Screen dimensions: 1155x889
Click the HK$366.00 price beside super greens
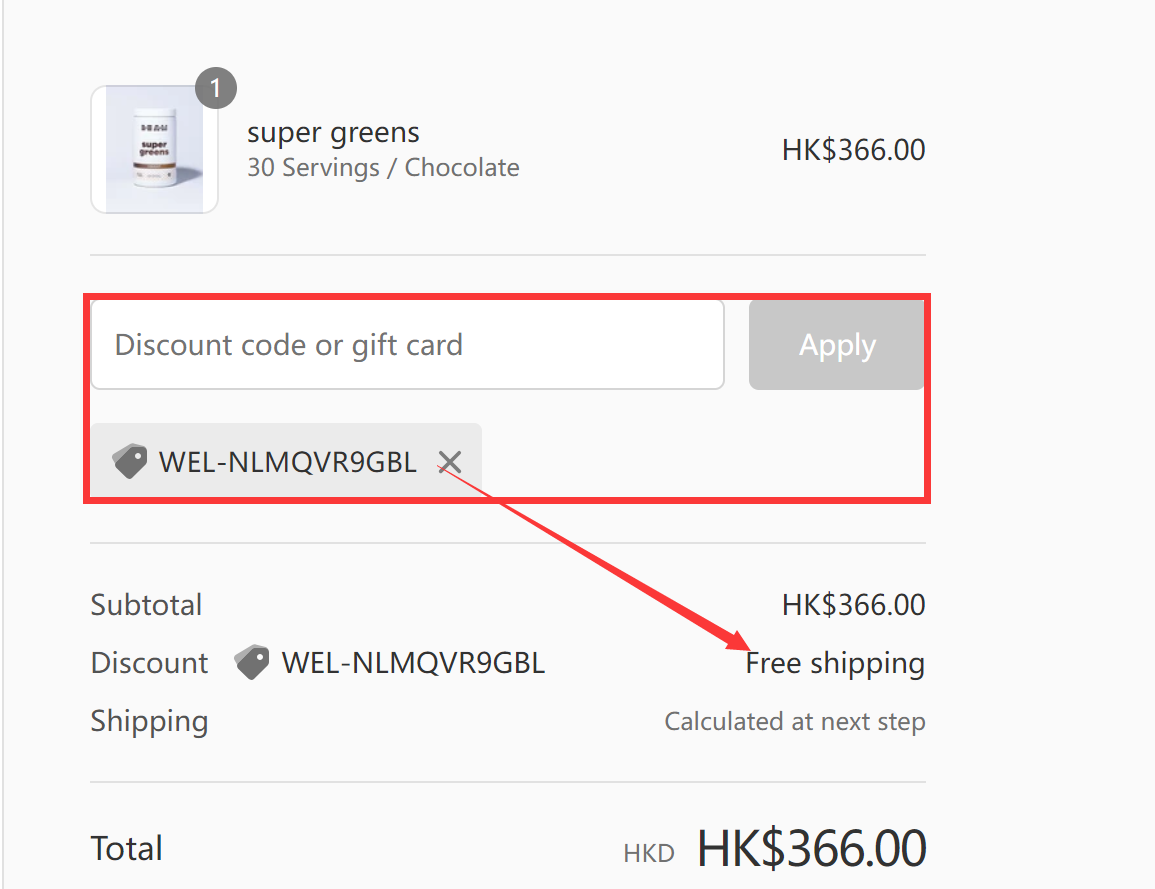[x=854, y=148]
